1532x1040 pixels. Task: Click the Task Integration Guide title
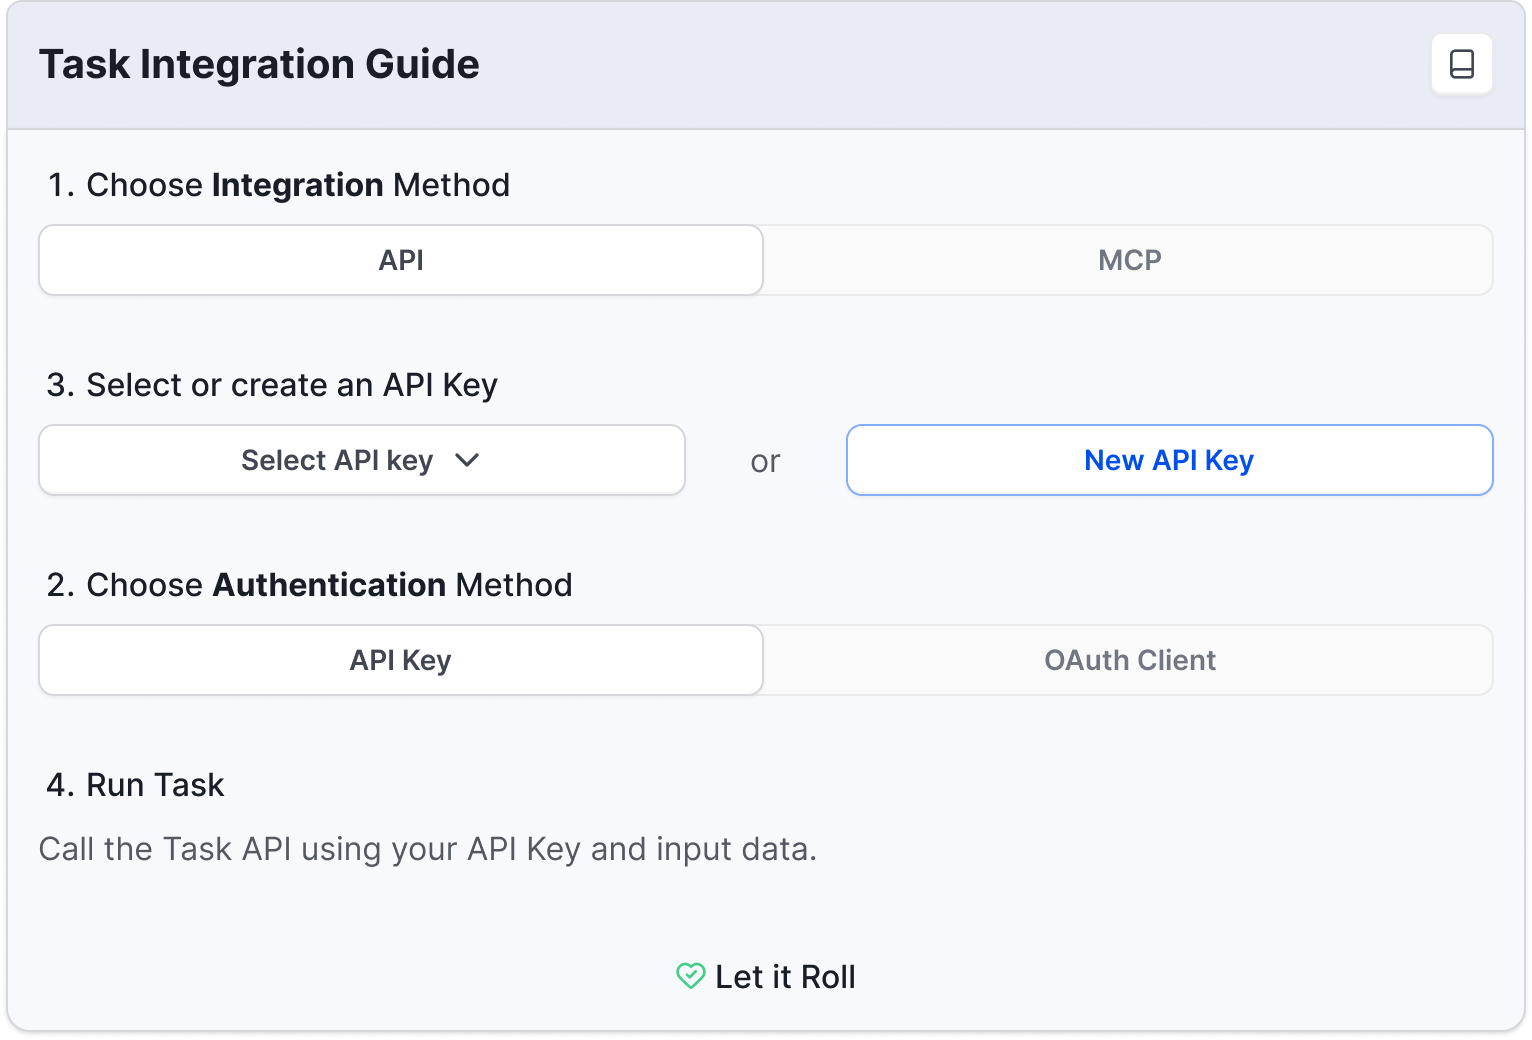pos(259,63)
